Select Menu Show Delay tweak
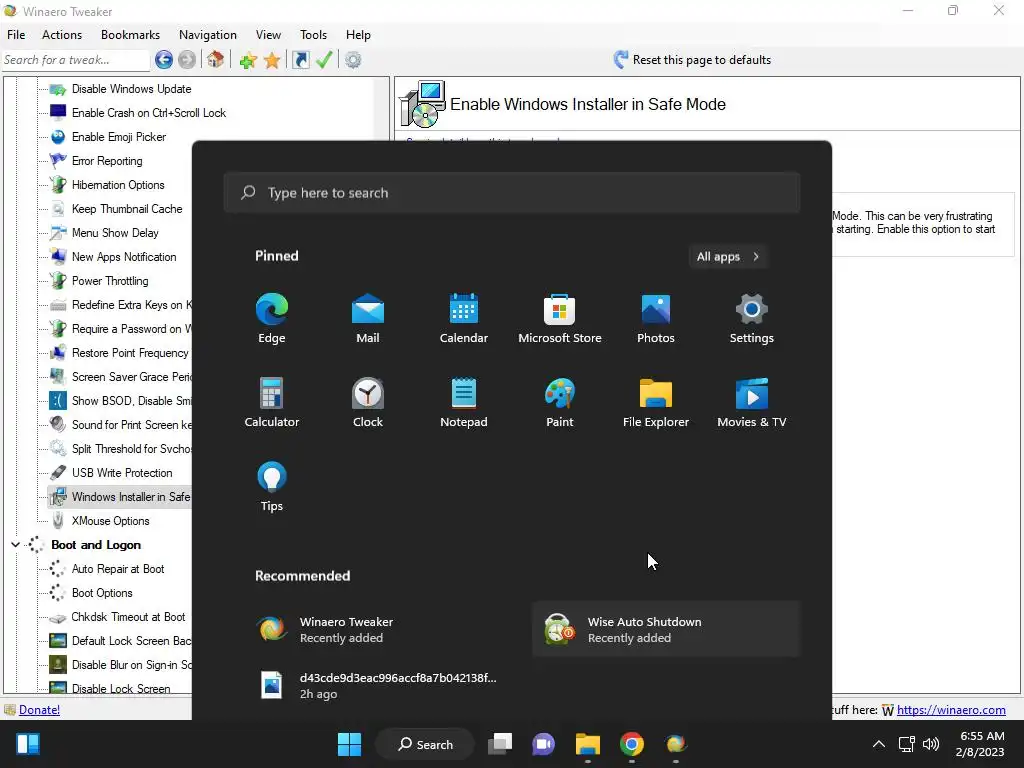The height and width of the screenshot is (768, 1024). (115, 233)
